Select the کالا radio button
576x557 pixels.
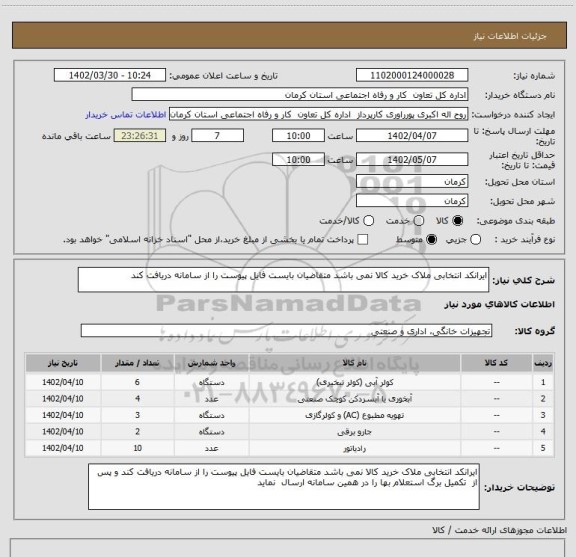pos(458,221)
